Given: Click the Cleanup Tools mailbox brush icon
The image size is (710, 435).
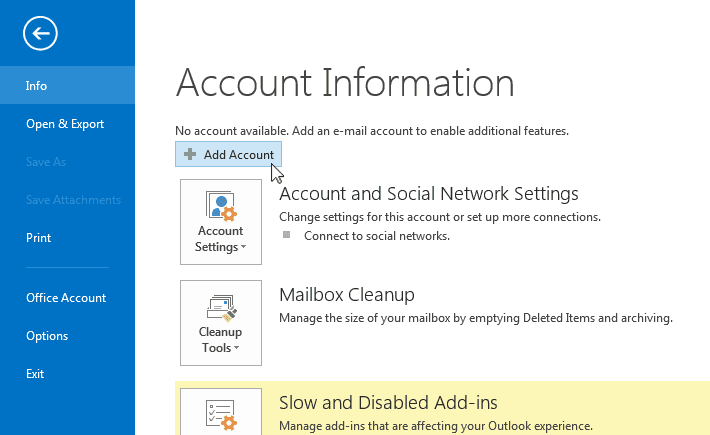Looking at the screenshot, I should pyautogui.click(x=221, y=308).
